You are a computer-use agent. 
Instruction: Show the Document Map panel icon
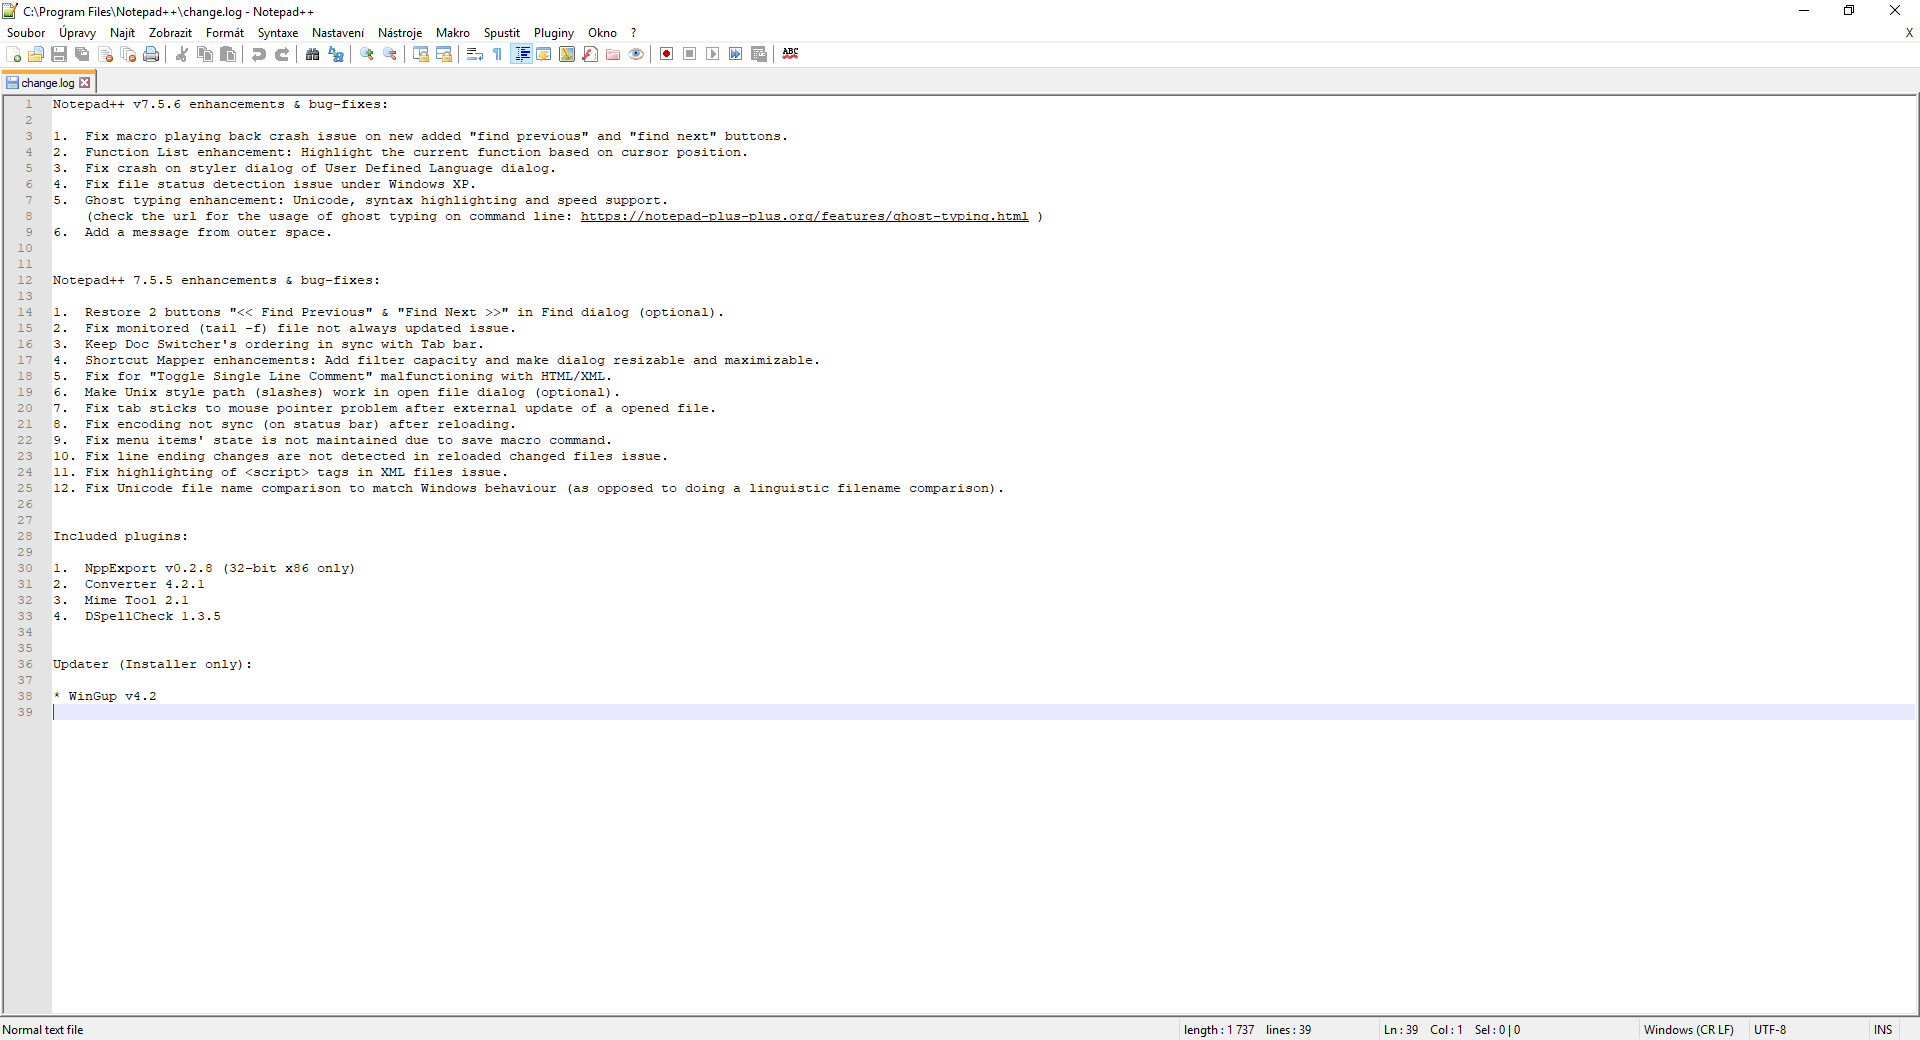coord(567,54)
